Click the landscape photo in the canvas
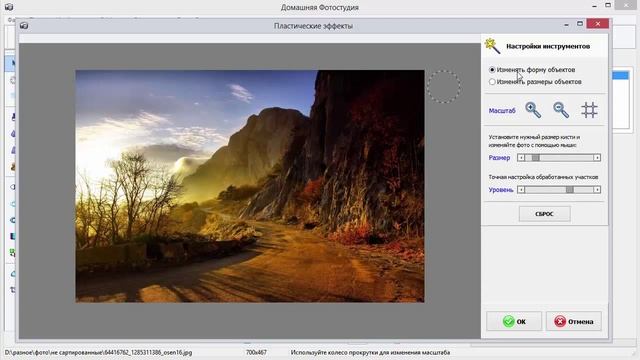This screenshot has height=360, width=640. point(250,186)
